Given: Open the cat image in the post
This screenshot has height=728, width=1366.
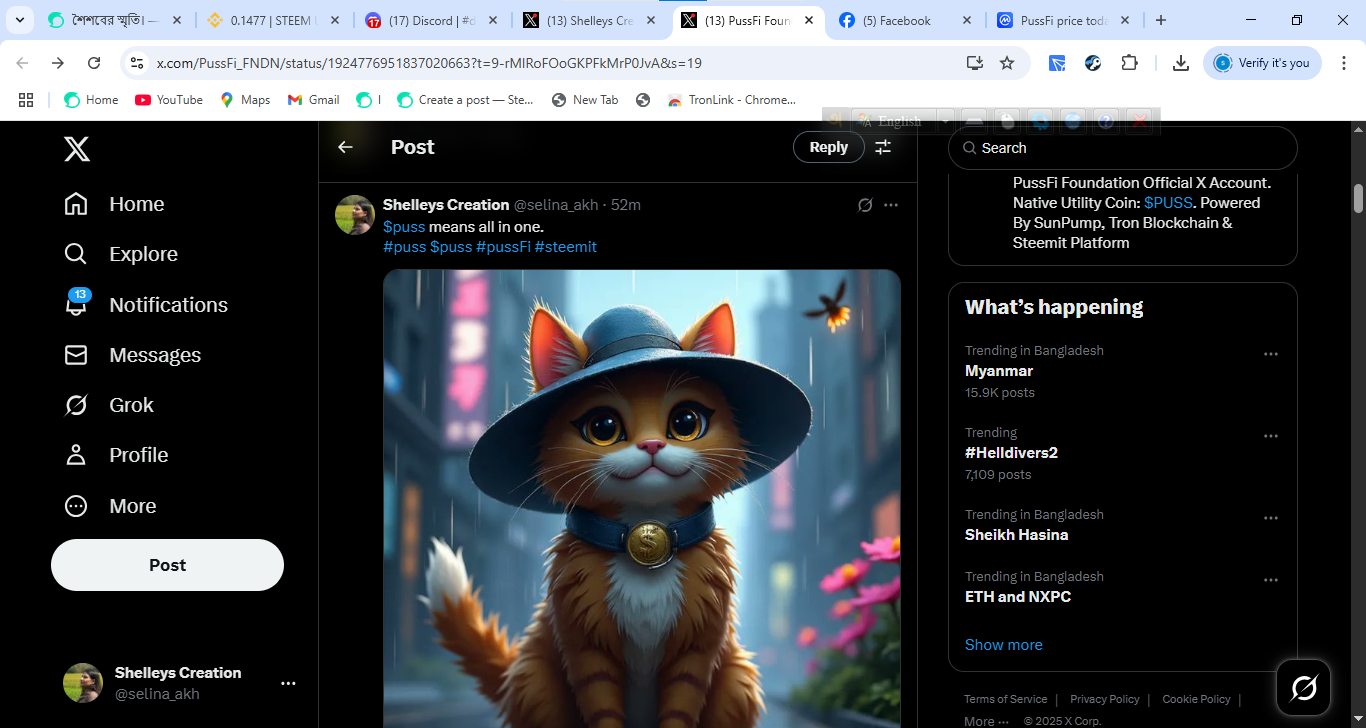Looking at the screenshot, I should (x=642, y=498).
